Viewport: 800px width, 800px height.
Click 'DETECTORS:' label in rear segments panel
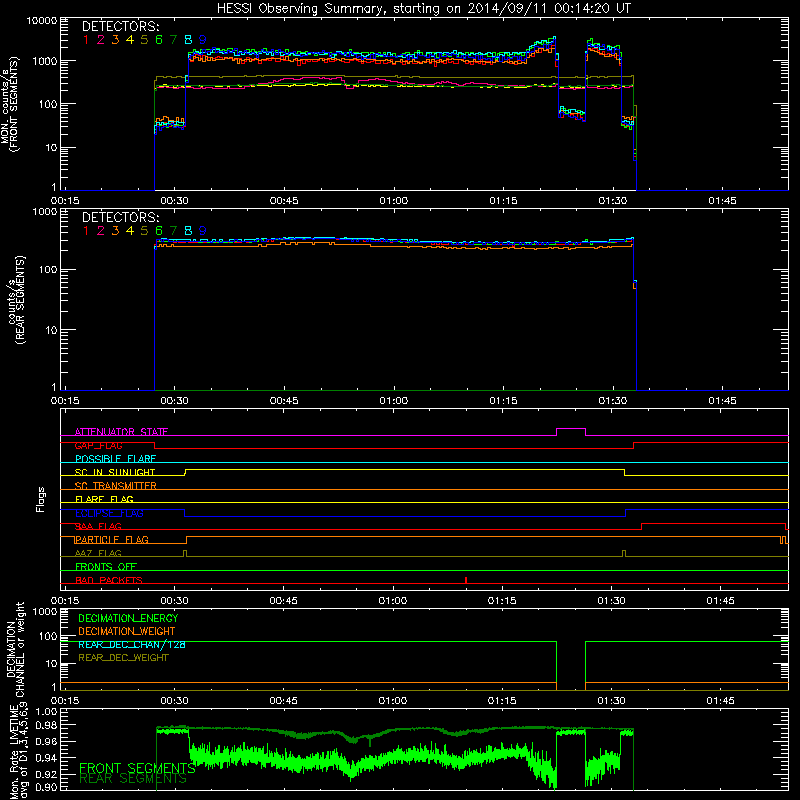pos(120,217)
